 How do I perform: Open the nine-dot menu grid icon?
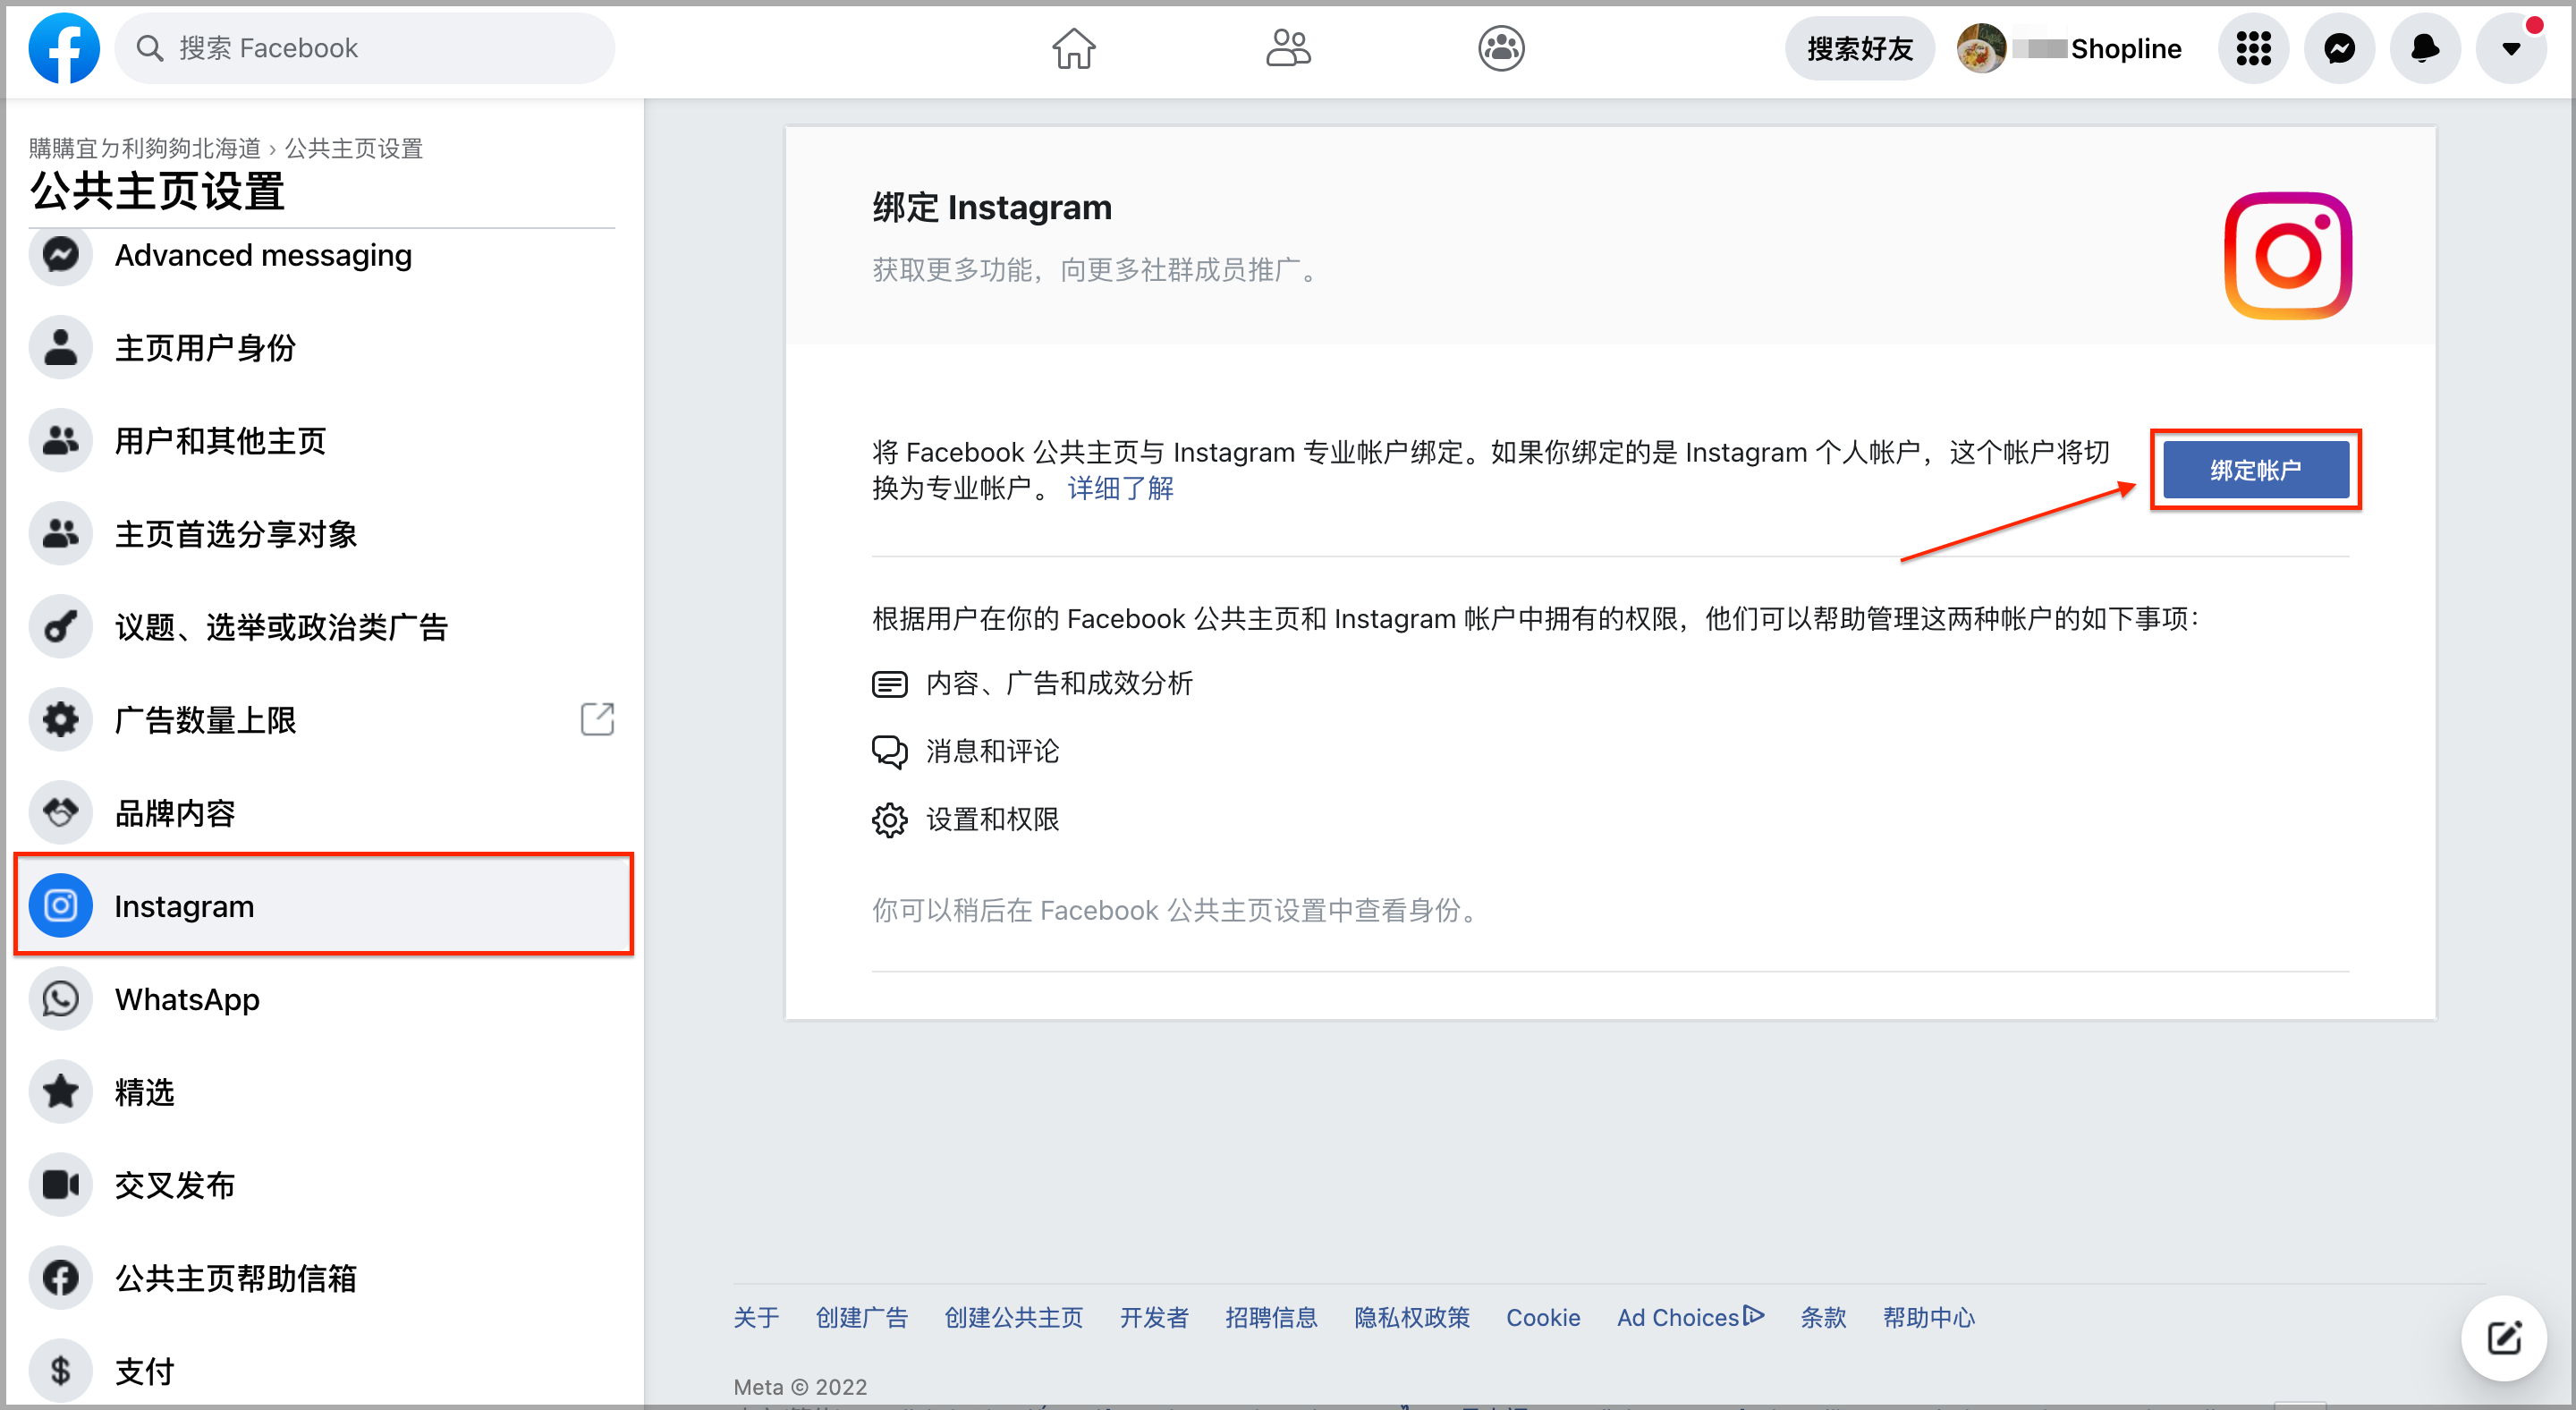(2253, 48)
